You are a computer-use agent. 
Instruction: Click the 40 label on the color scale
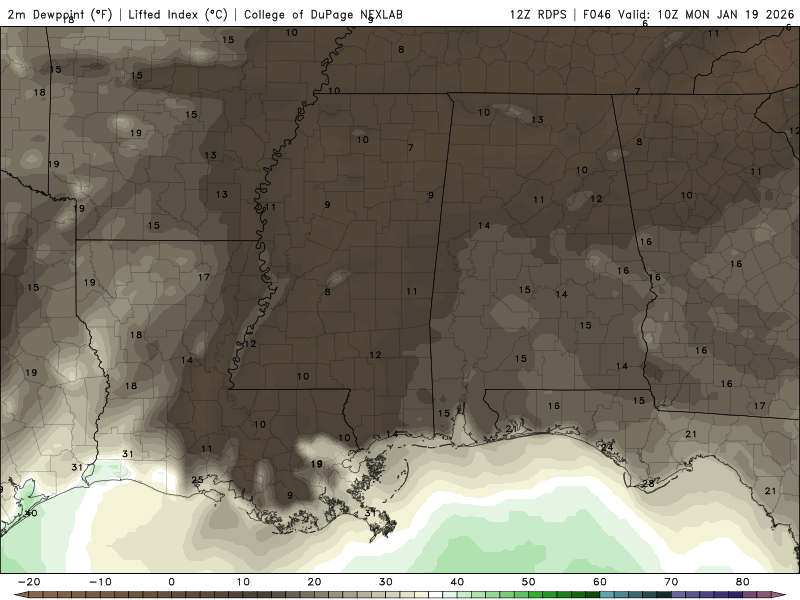click(457, 582)
